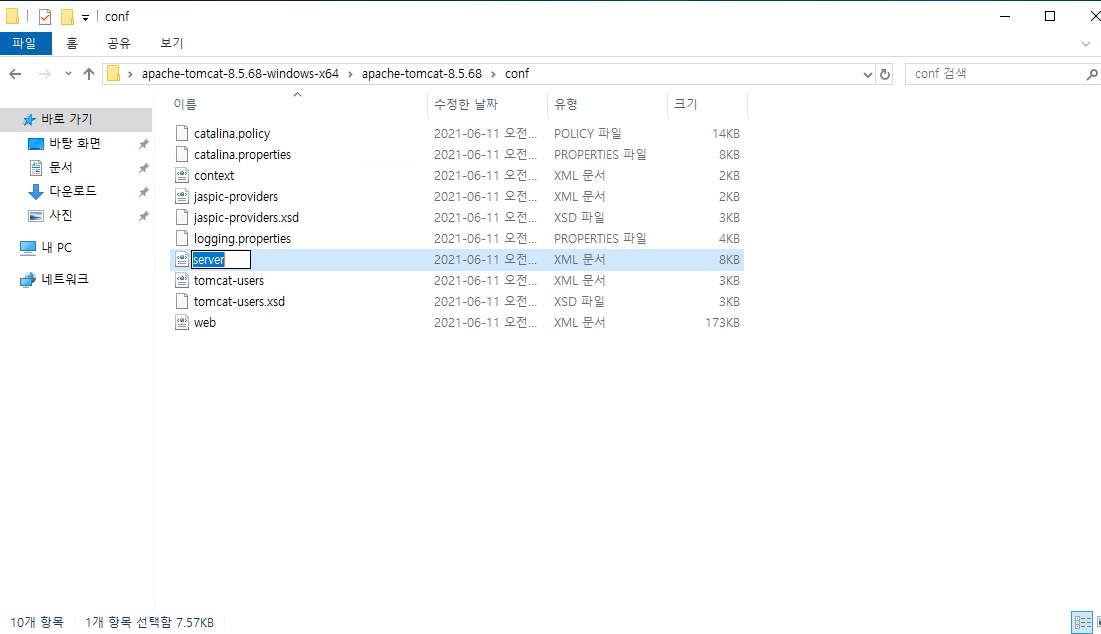Select the web file name
The image size is (1101, 634).
click(x=205, y=323)
